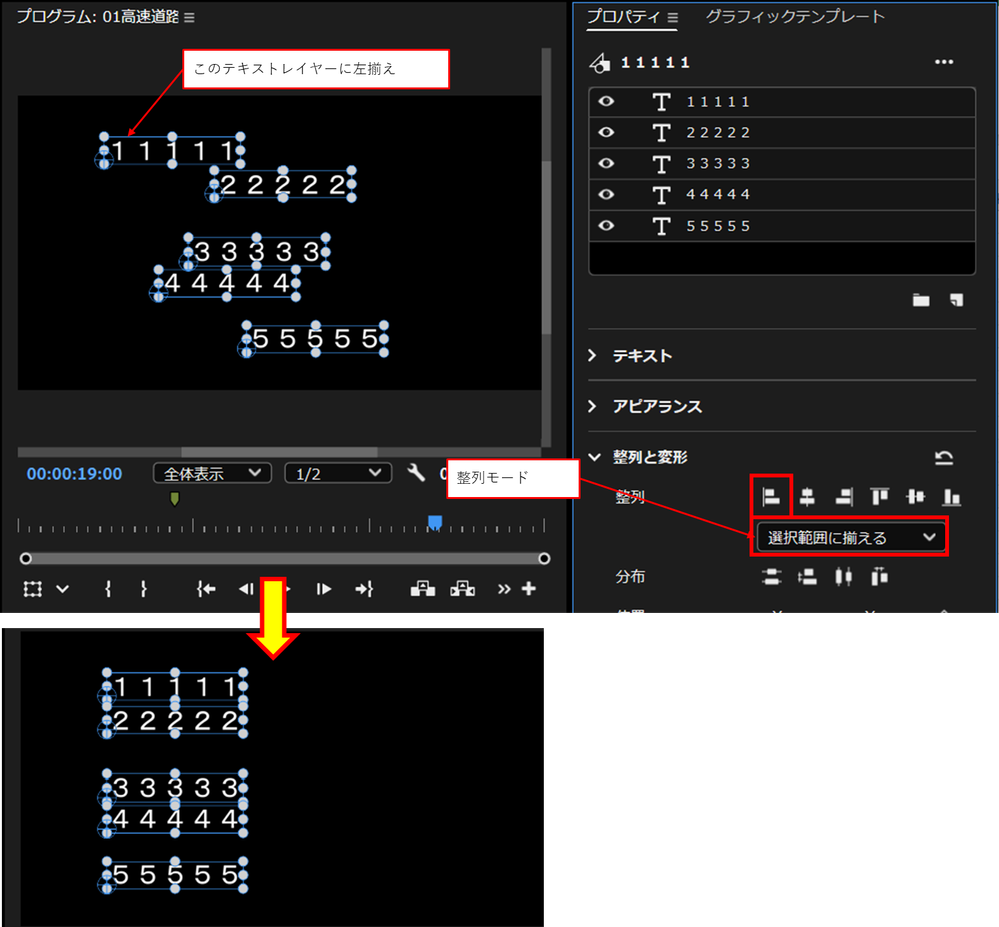Select the 11111 layer row
The height and width of the screenshot is (927, 999).
click(x=782, y=102)
